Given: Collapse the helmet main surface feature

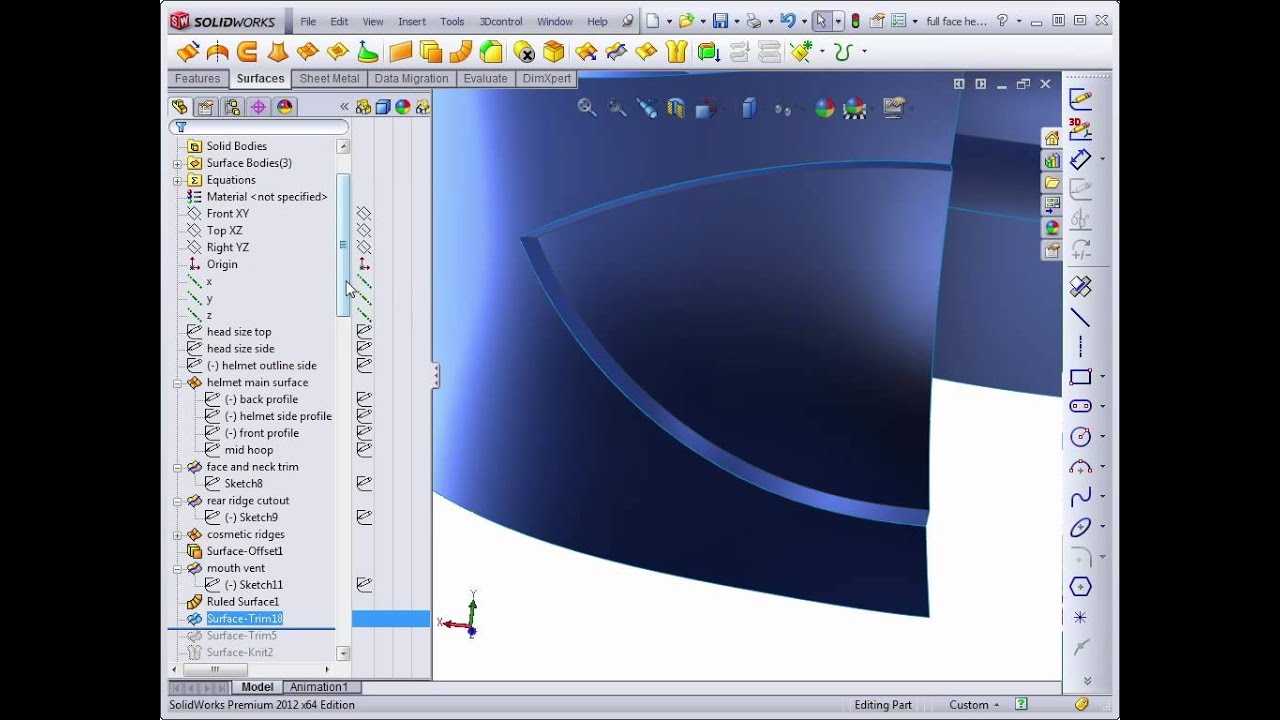Looking at the screenshot, I should click(x=177, y=382).
